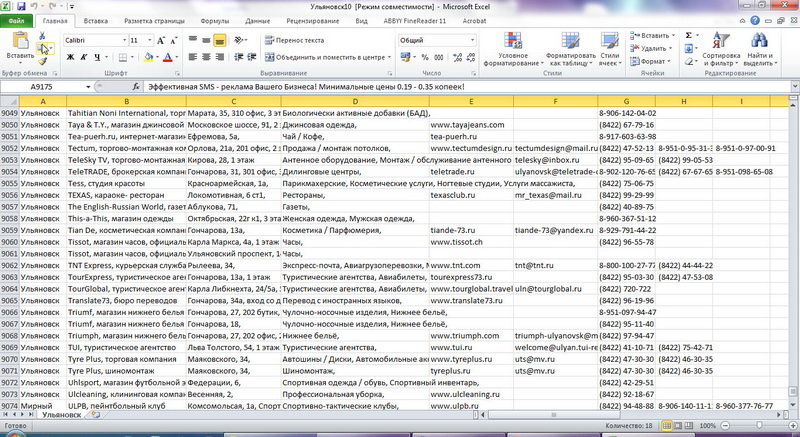Click the Fill down arrow icon

[x=688, y=48]
